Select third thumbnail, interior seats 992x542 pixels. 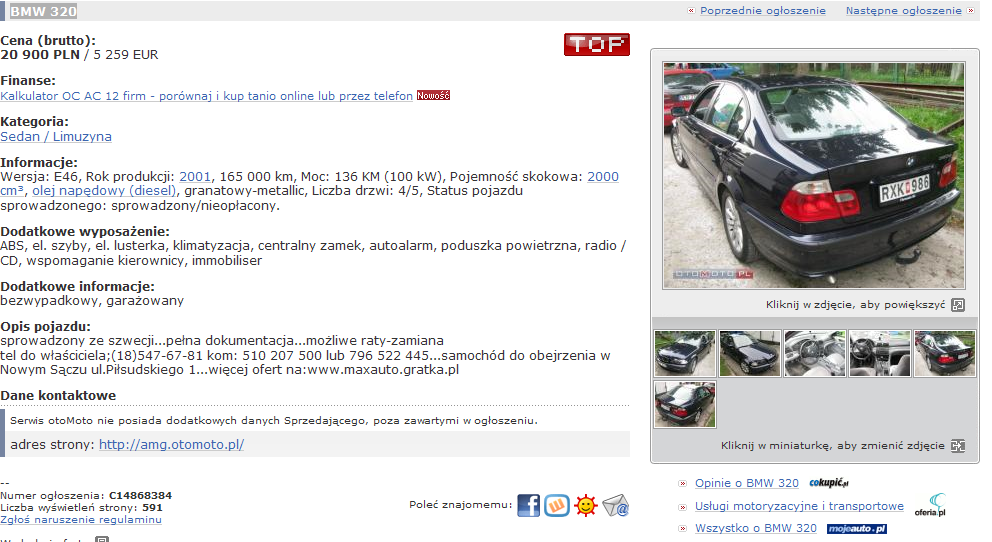815,354
